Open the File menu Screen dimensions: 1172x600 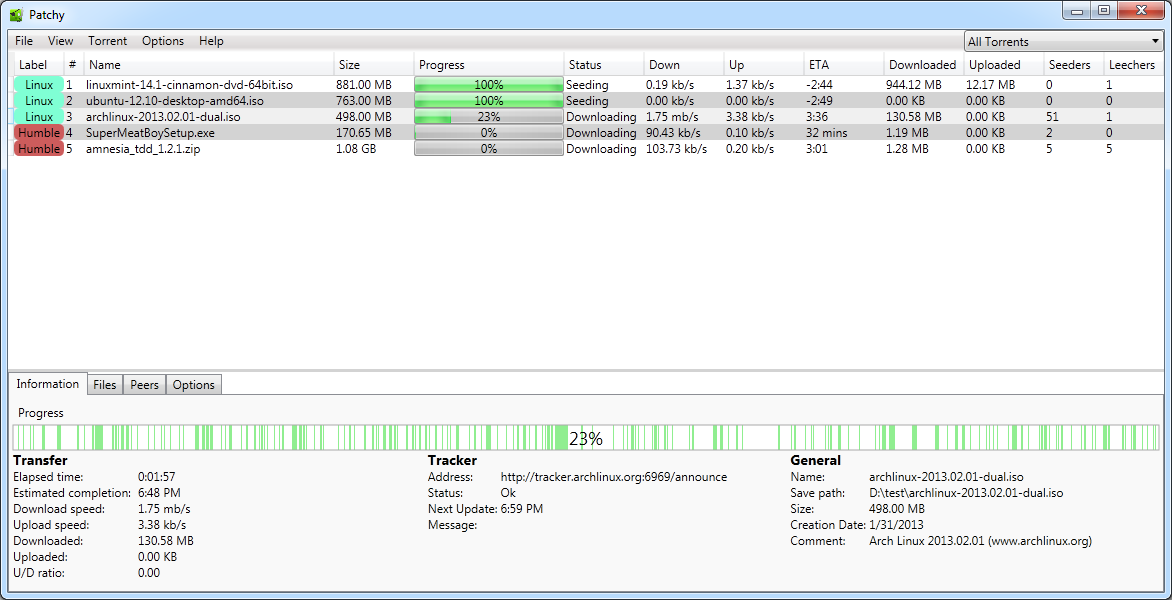tap(24, 41)
